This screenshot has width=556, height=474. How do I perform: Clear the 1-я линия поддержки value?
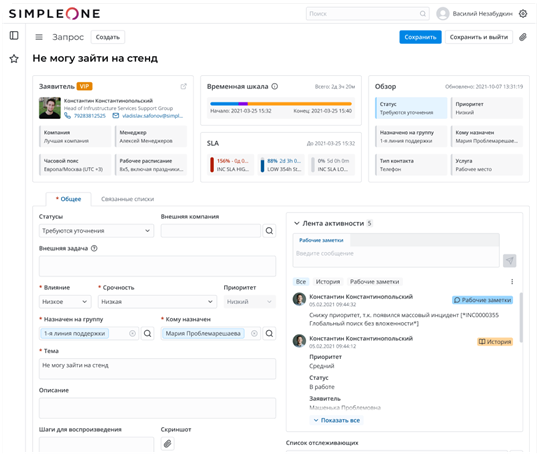tap(132, 333)
